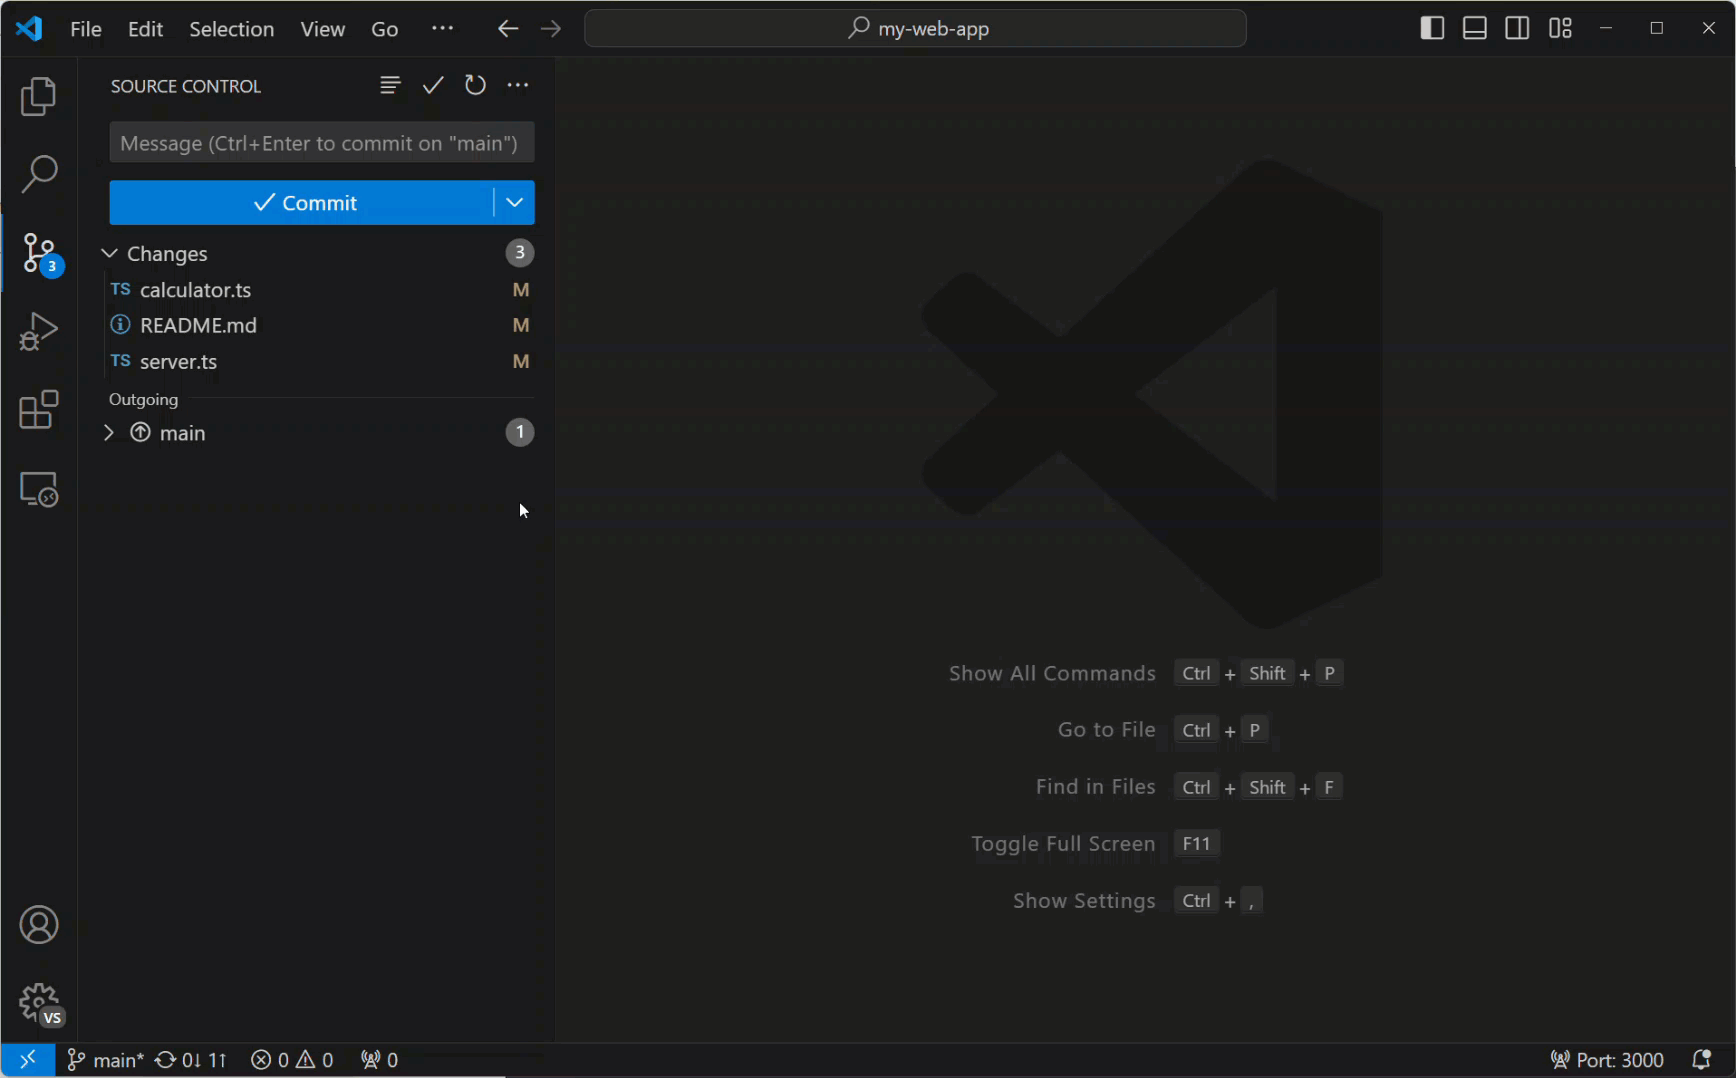Open the Extensions panel icon

coord(38,410)
